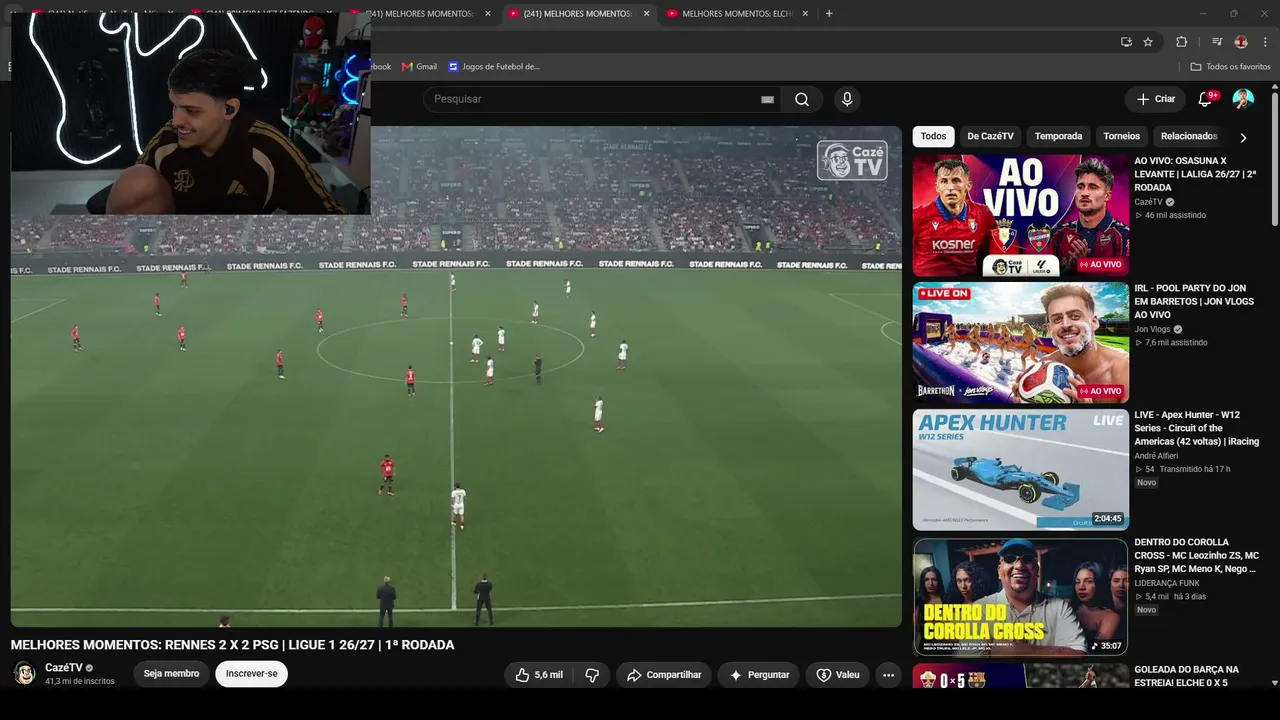Click the 41,3 mi de inscritos text
The height and width of the screenshot is (720, 1280).
[80, 682]
